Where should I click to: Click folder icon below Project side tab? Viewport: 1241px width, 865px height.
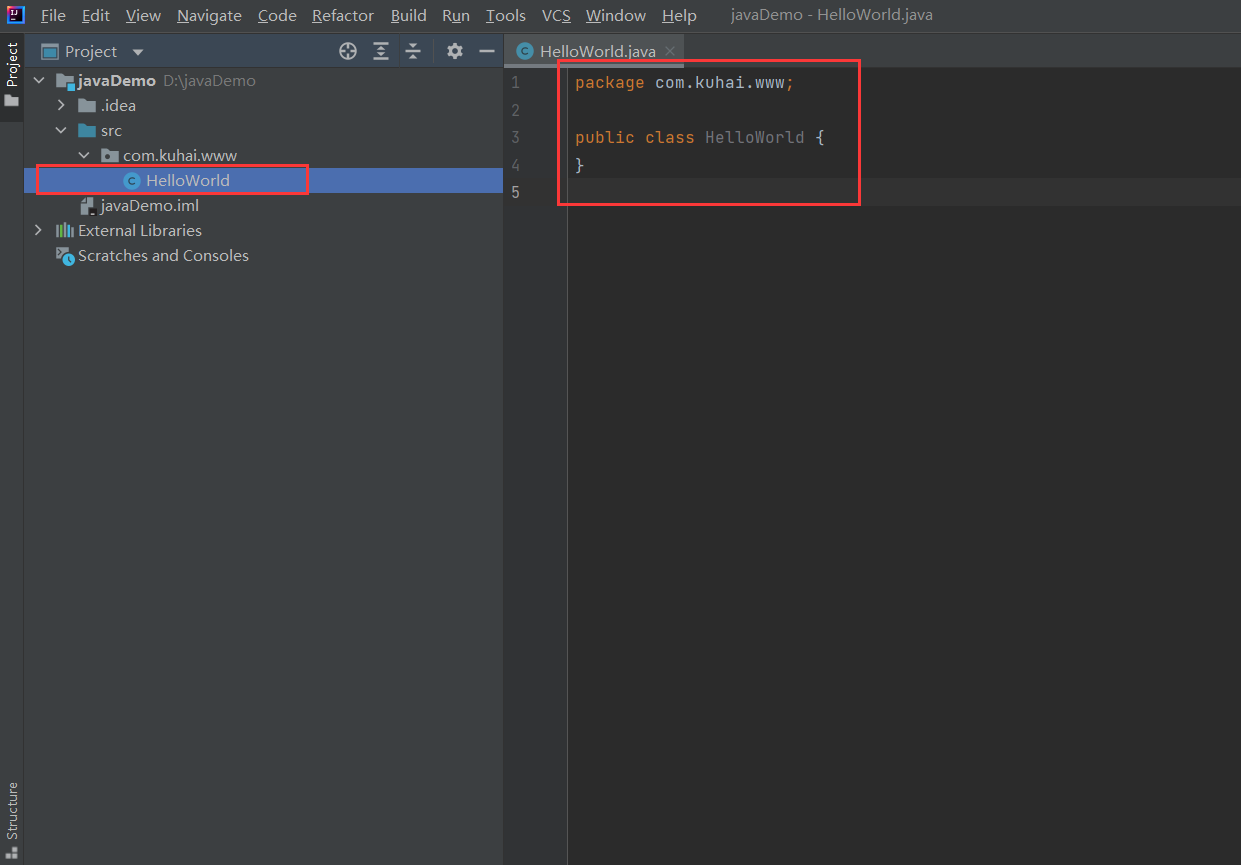click(x=12, y=100)
